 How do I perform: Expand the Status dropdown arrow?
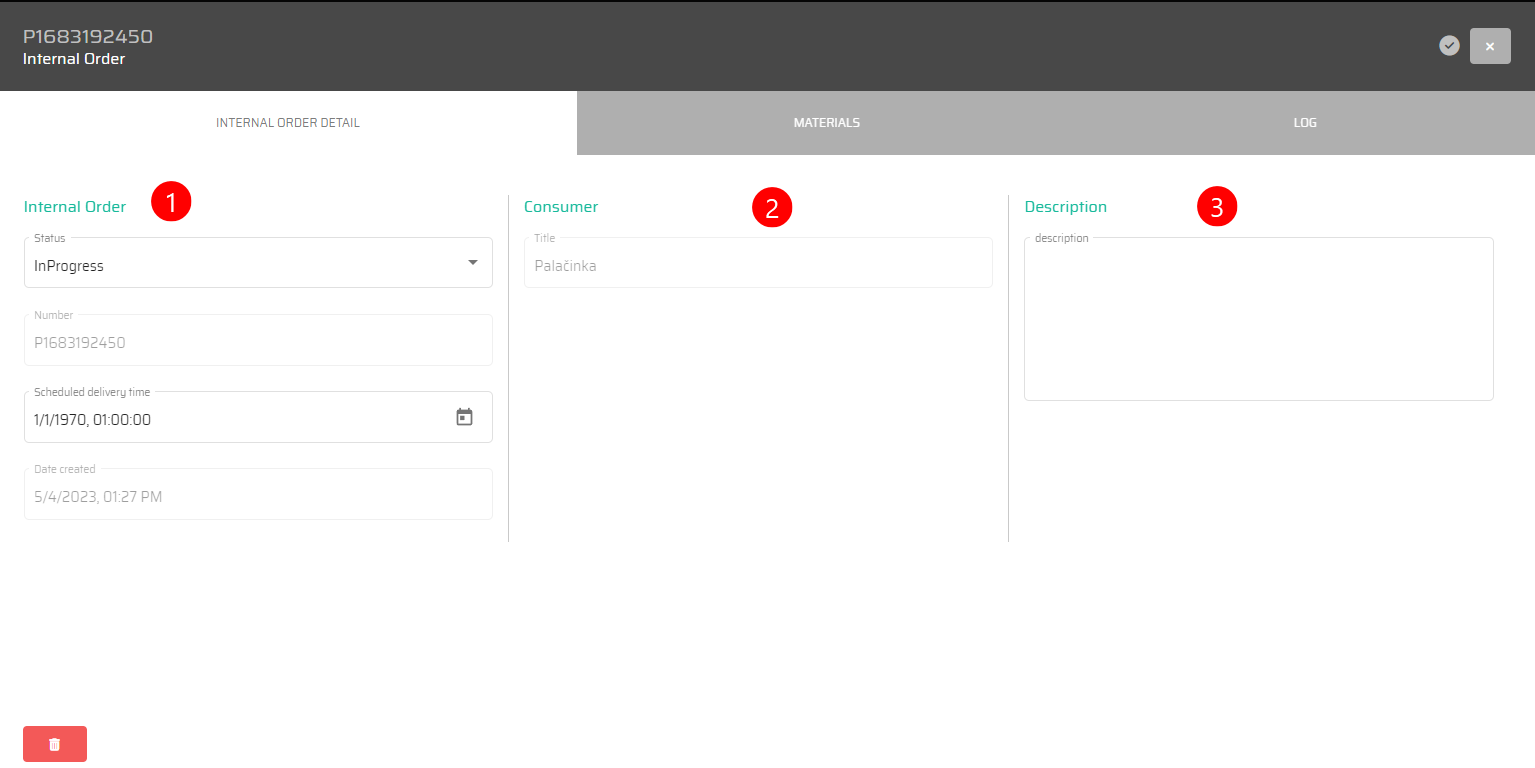click(x=472, y=263)
